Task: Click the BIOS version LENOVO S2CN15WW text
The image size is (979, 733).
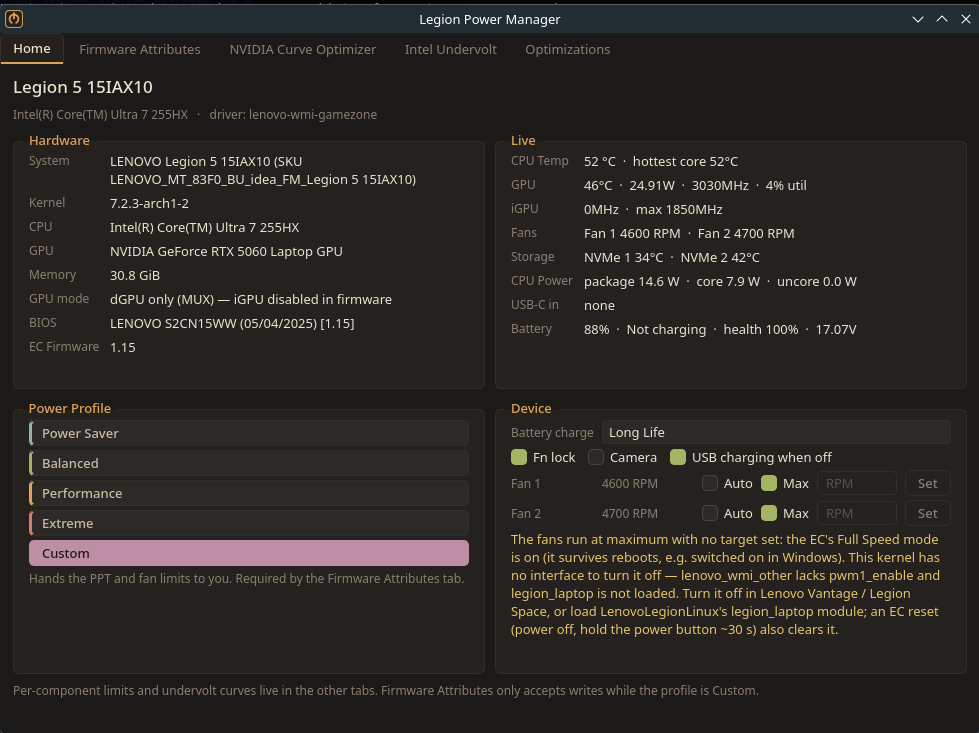Action: click(x=232, y=323)
